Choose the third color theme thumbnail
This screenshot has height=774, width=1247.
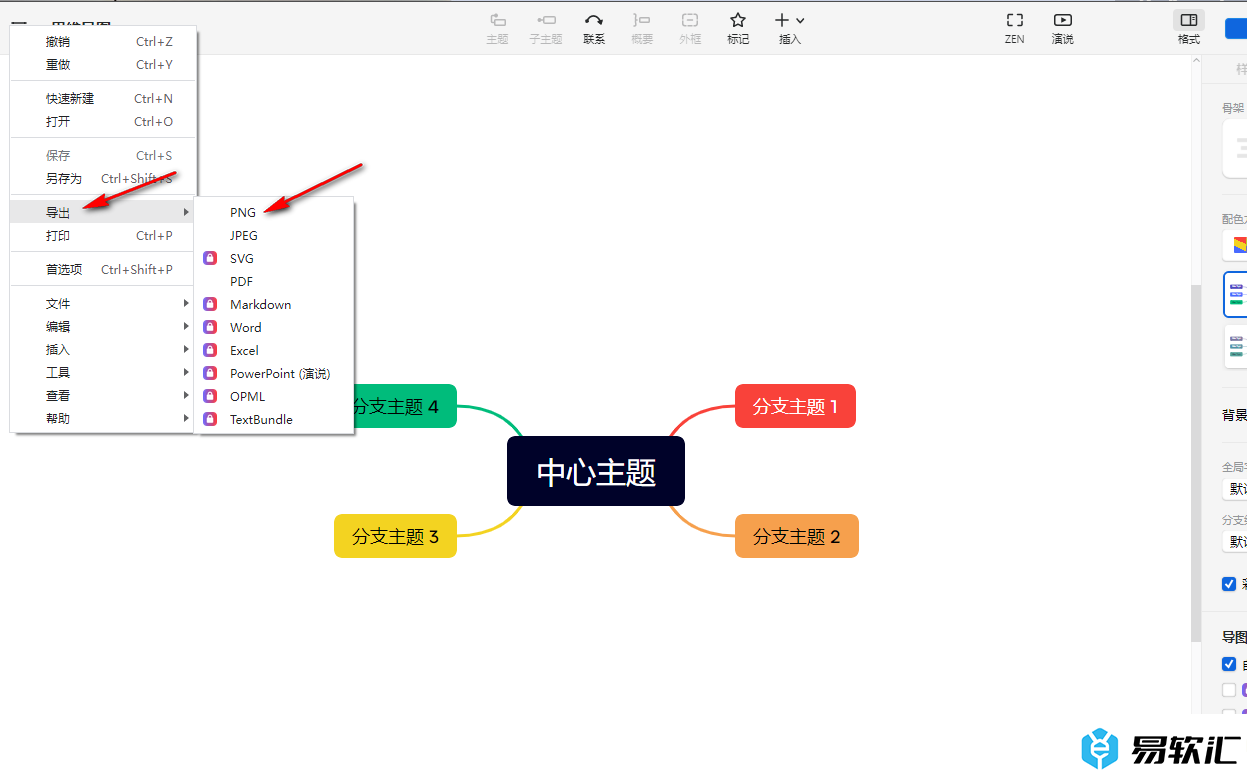(x=1236, y=347)
